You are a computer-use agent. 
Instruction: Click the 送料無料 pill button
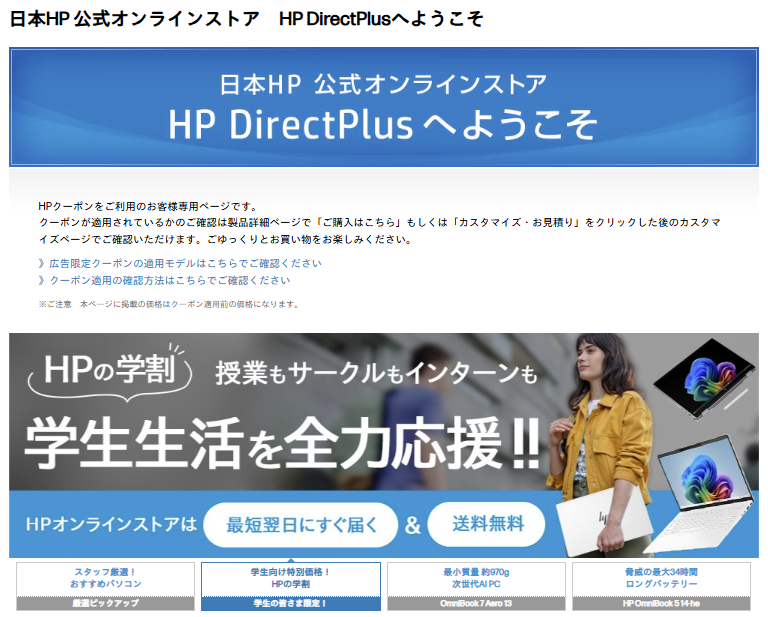pyautogui.click(x=486, y=523)
